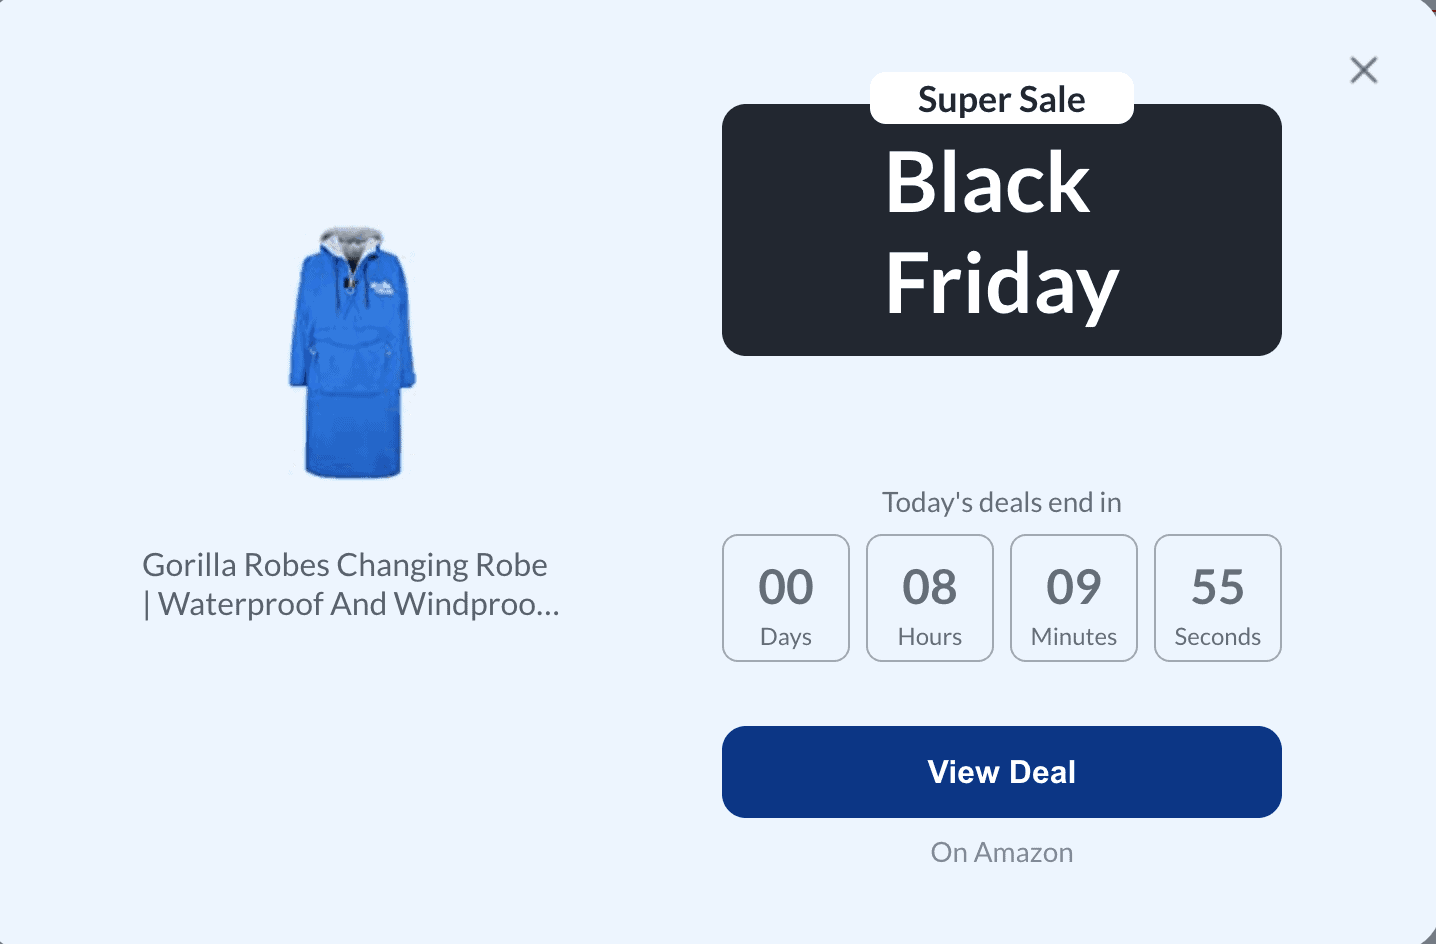The image size is (1436, 944).
Task: Select the 00 Days value
Action: pyautogui.click(x=785, y=586)
